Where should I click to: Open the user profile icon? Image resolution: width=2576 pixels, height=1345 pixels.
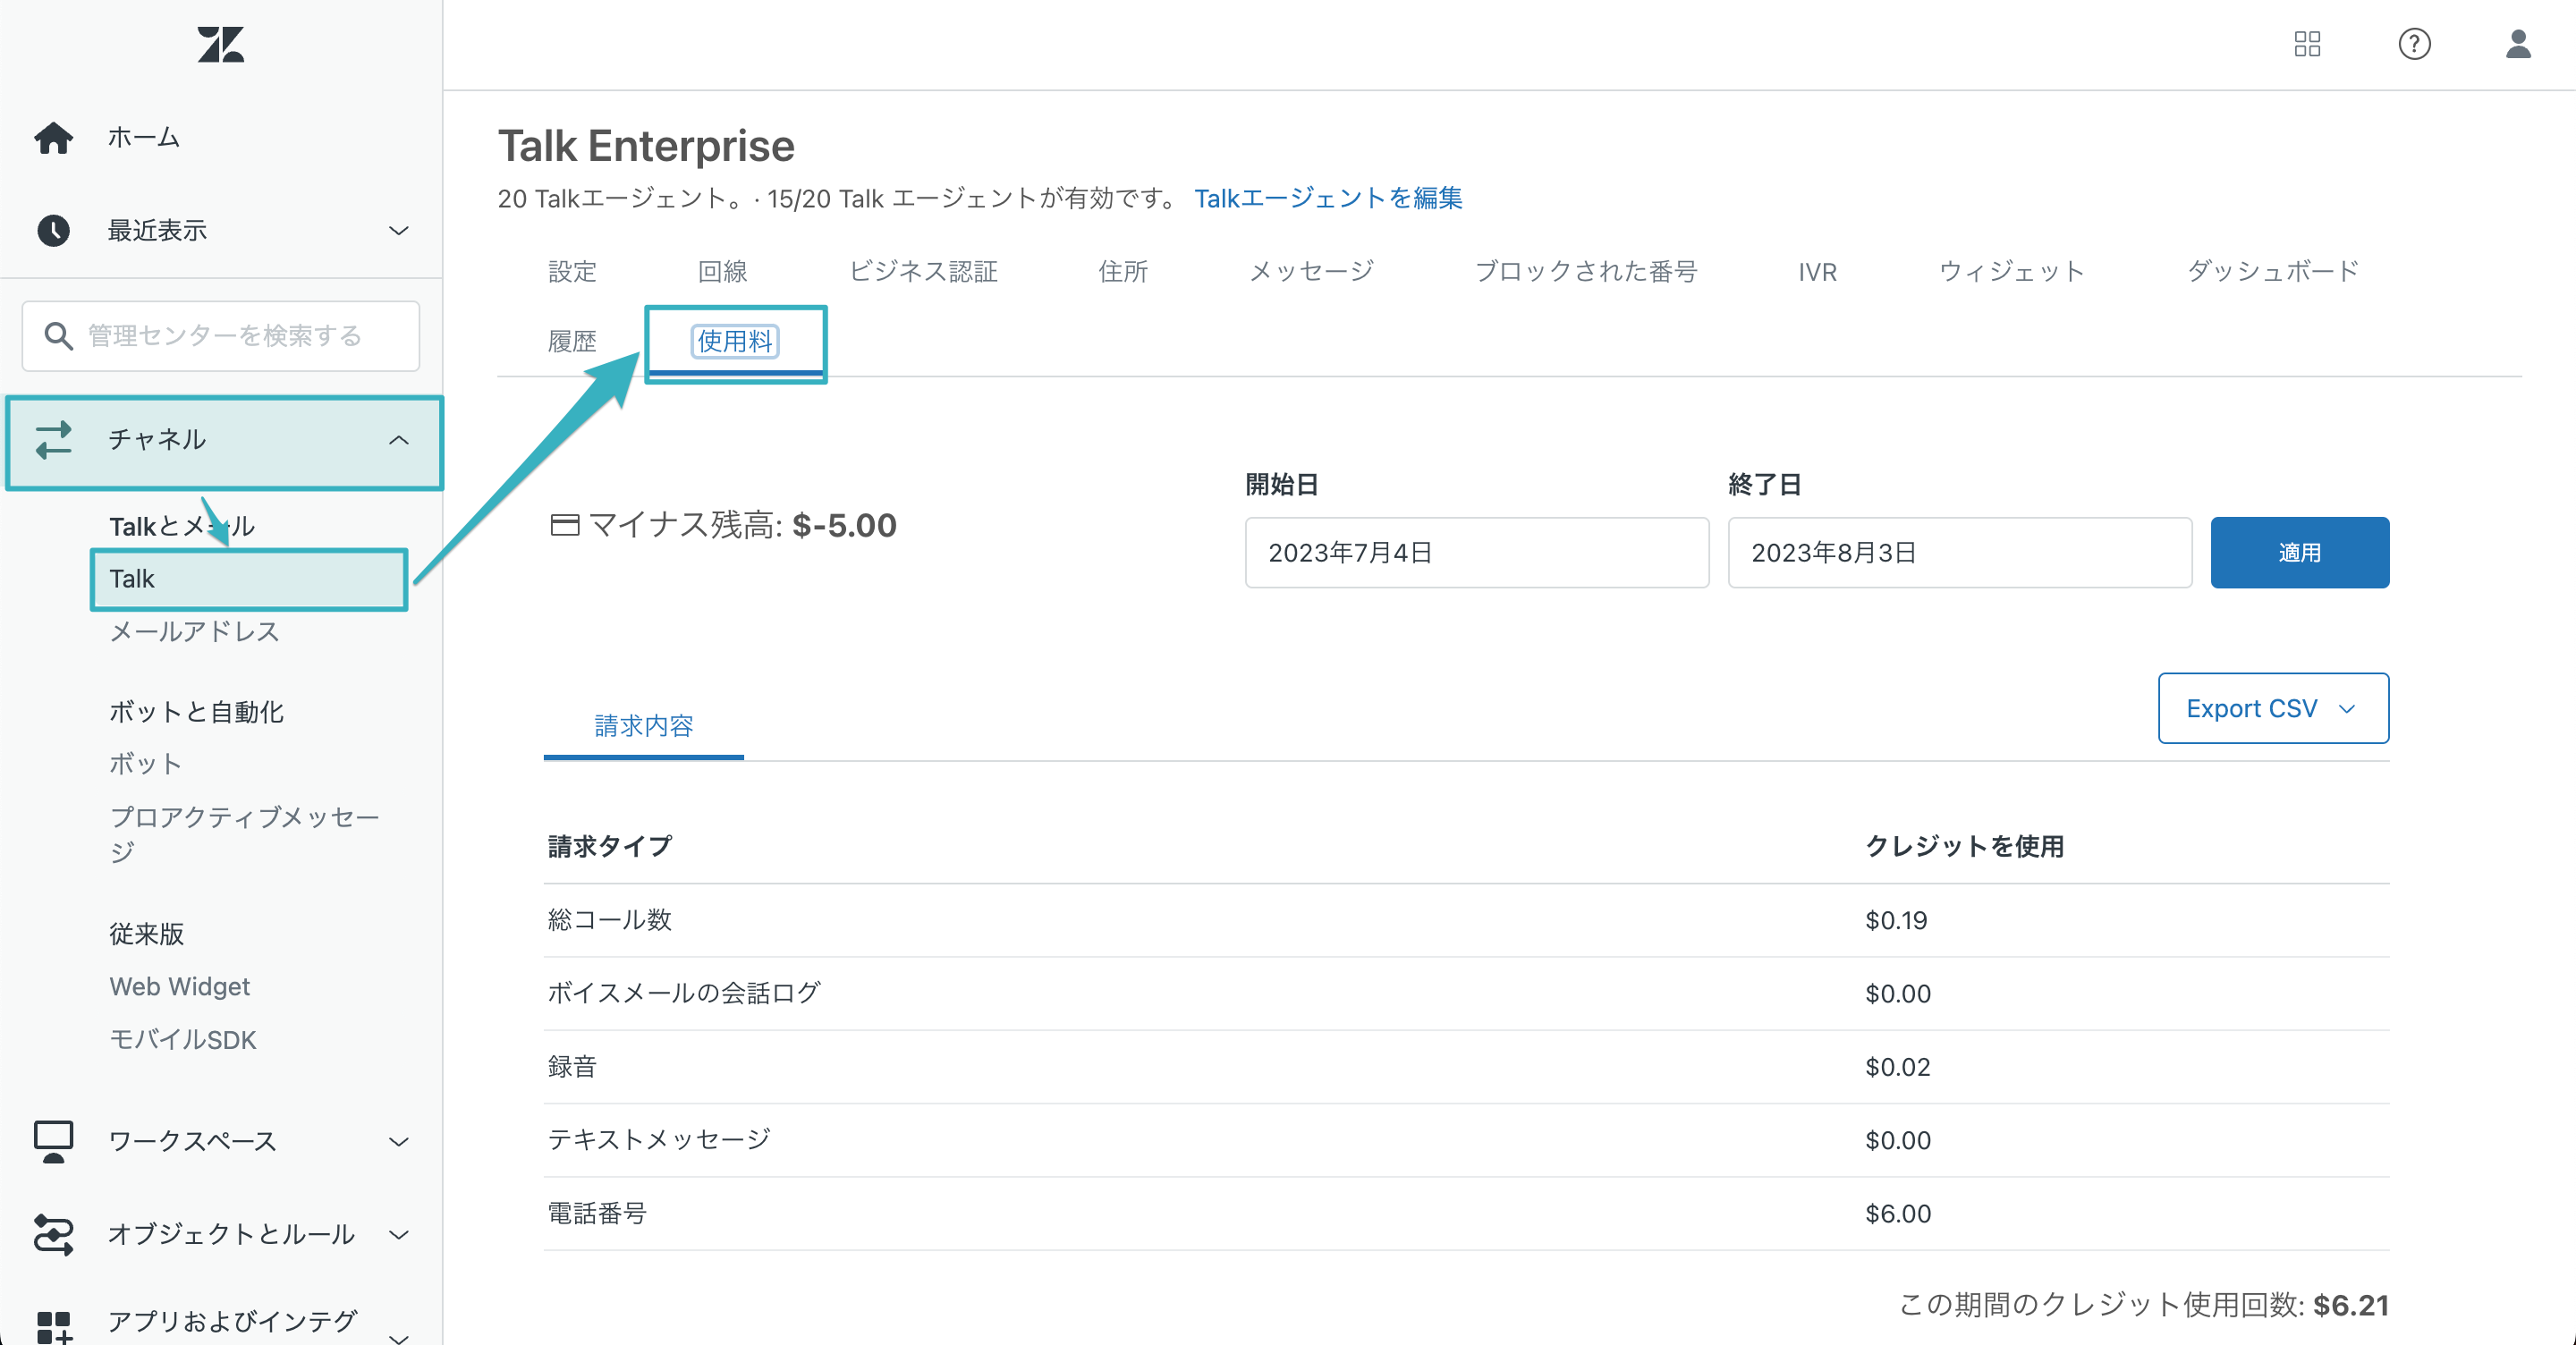(x=2518, y=44)
